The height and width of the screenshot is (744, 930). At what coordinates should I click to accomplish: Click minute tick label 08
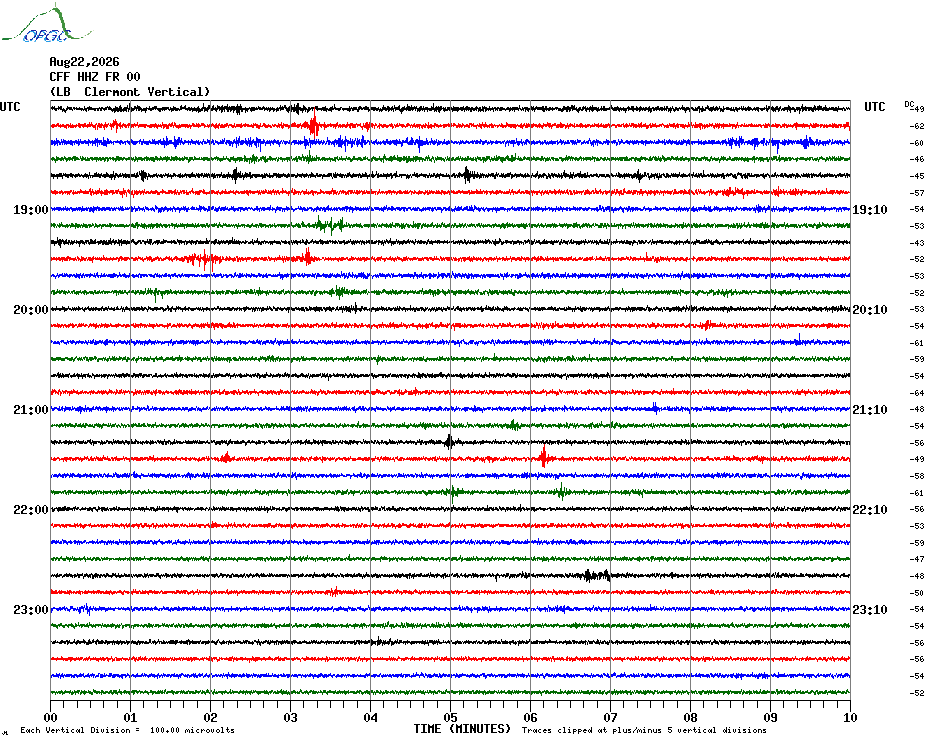(x=690, y=717)
